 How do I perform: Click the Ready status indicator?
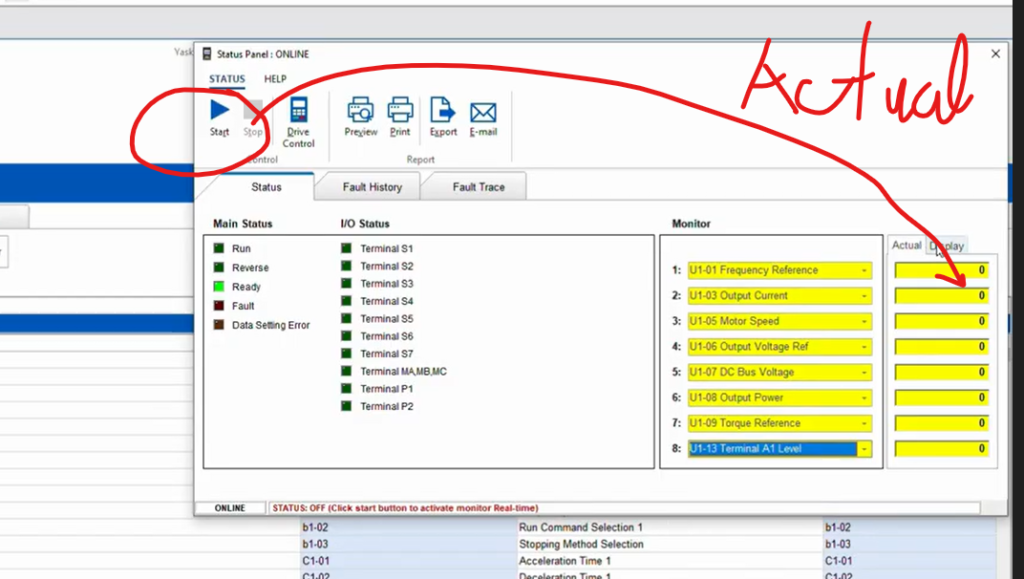(219, 287)
